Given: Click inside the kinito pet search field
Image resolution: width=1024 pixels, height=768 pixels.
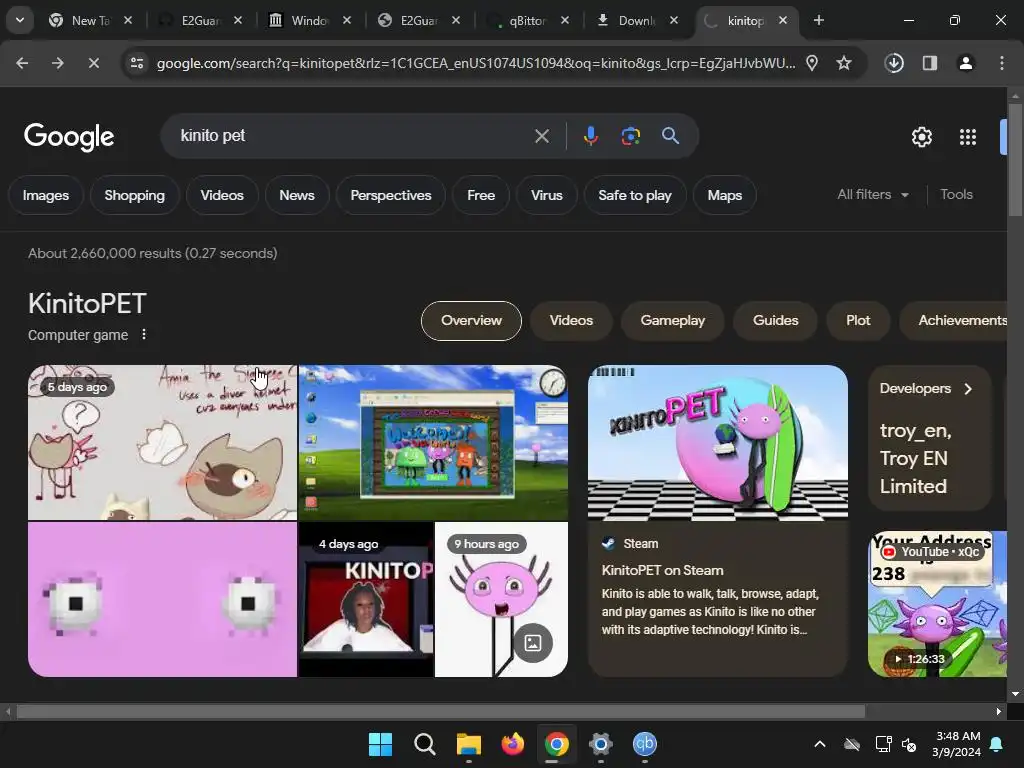Looking at the screenshot, I should click(x=353, y=136).
